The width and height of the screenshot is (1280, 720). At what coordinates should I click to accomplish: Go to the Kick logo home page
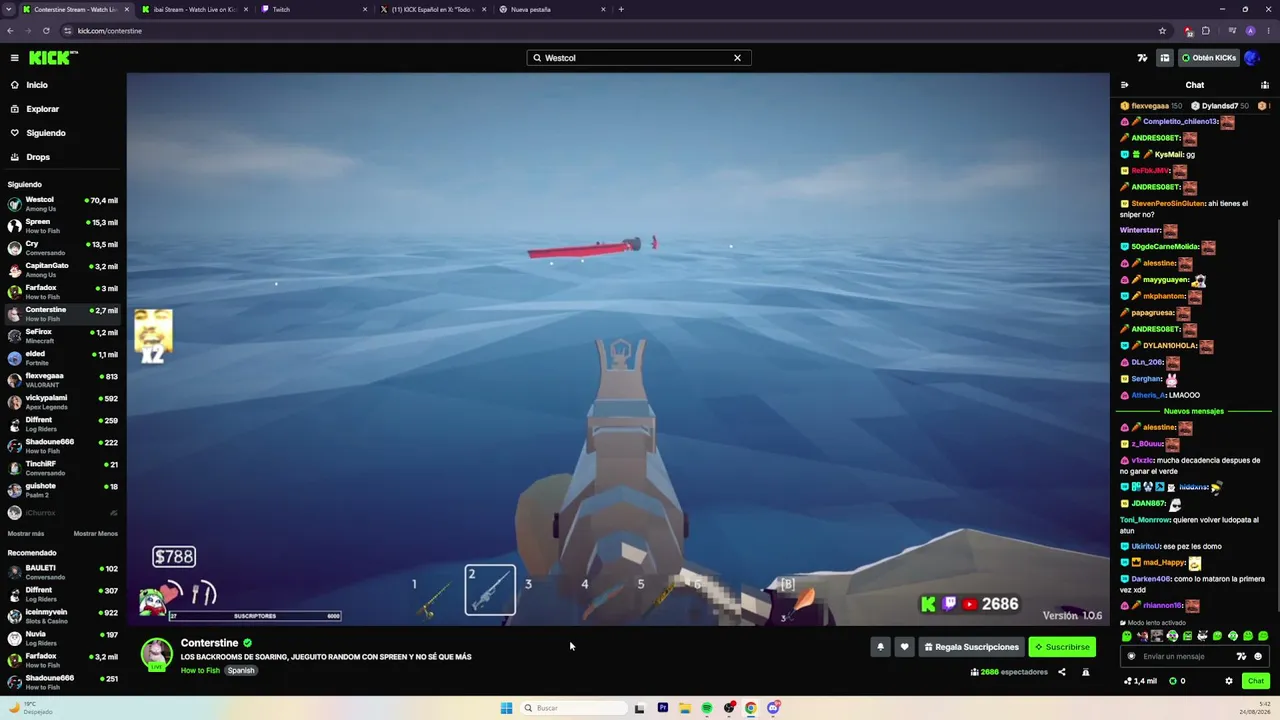point(52,58)
